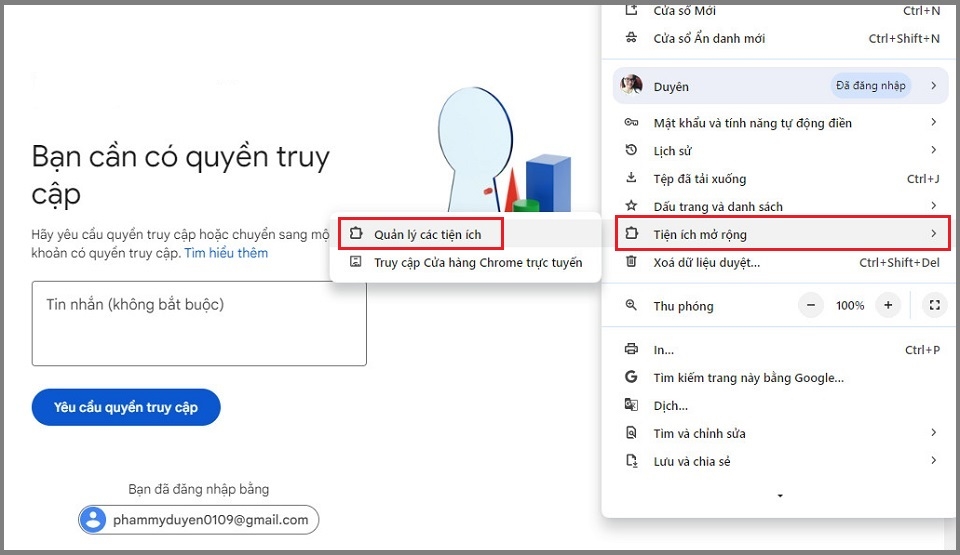
Task: Click the Ctrl+Shift+Del shortcut text
Action: tap(899, 262)
